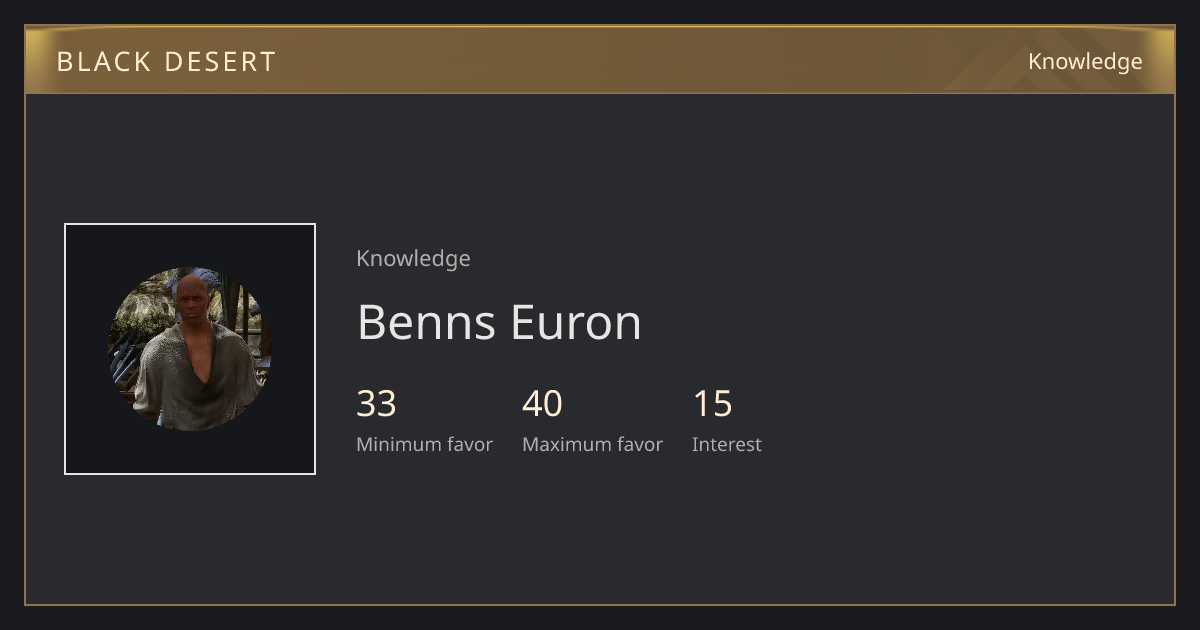Click the Benns Euron name heading

pos(499,322)
